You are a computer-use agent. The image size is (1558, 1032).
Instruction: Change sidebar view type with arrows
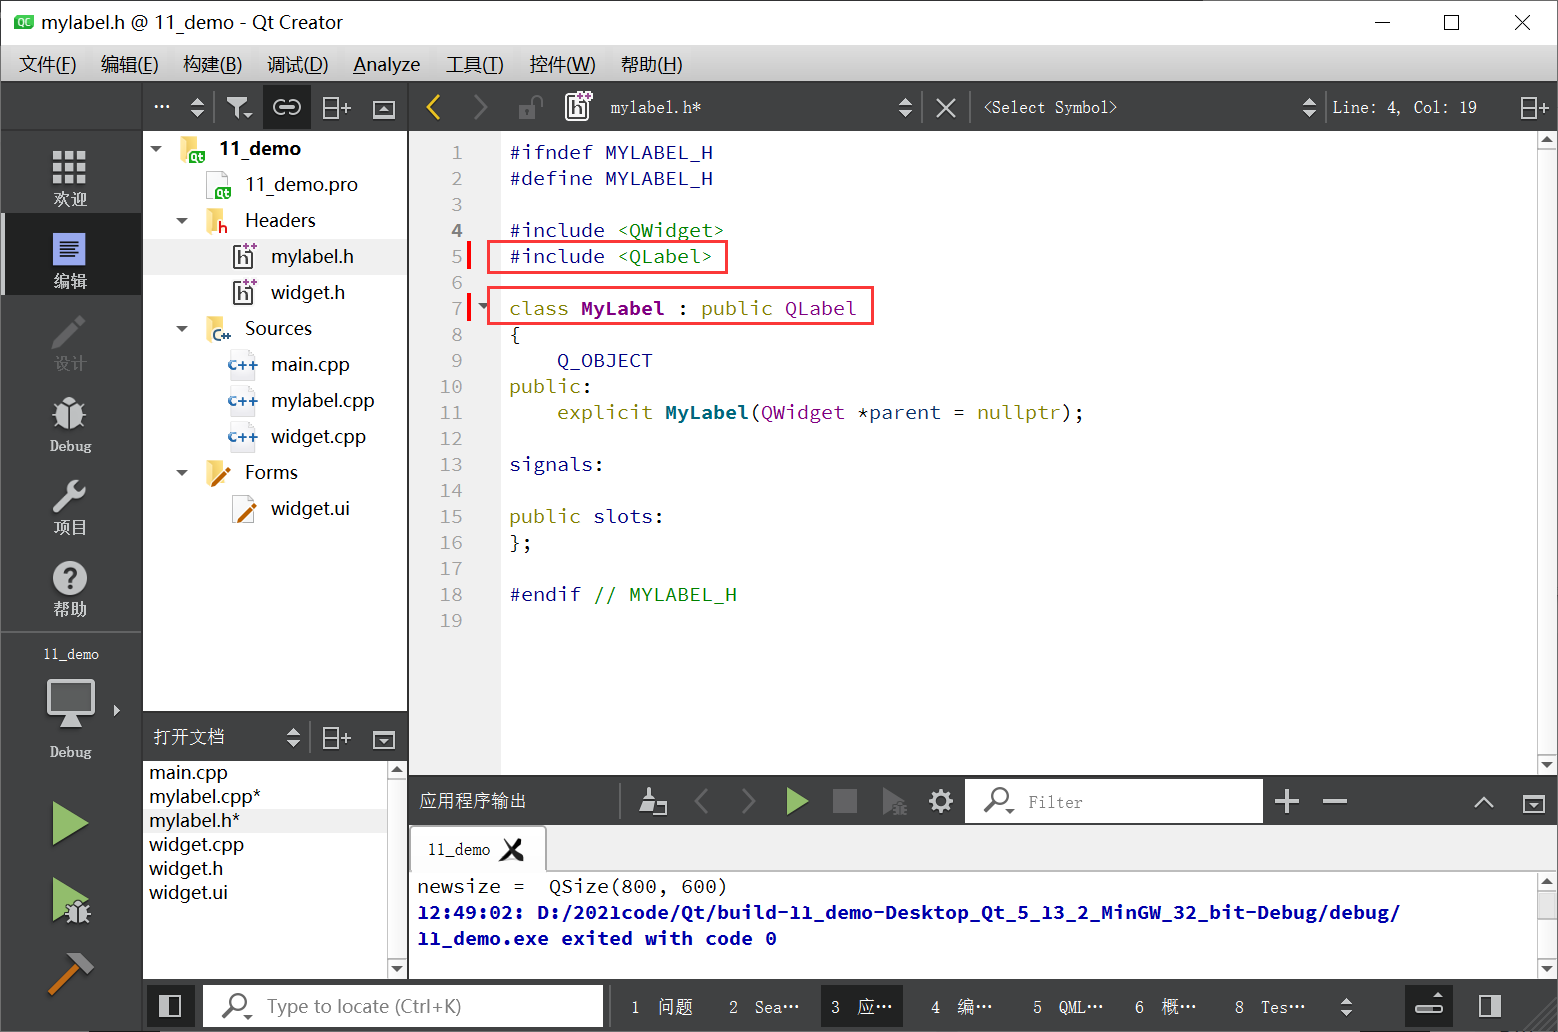(x=197, y=108)
